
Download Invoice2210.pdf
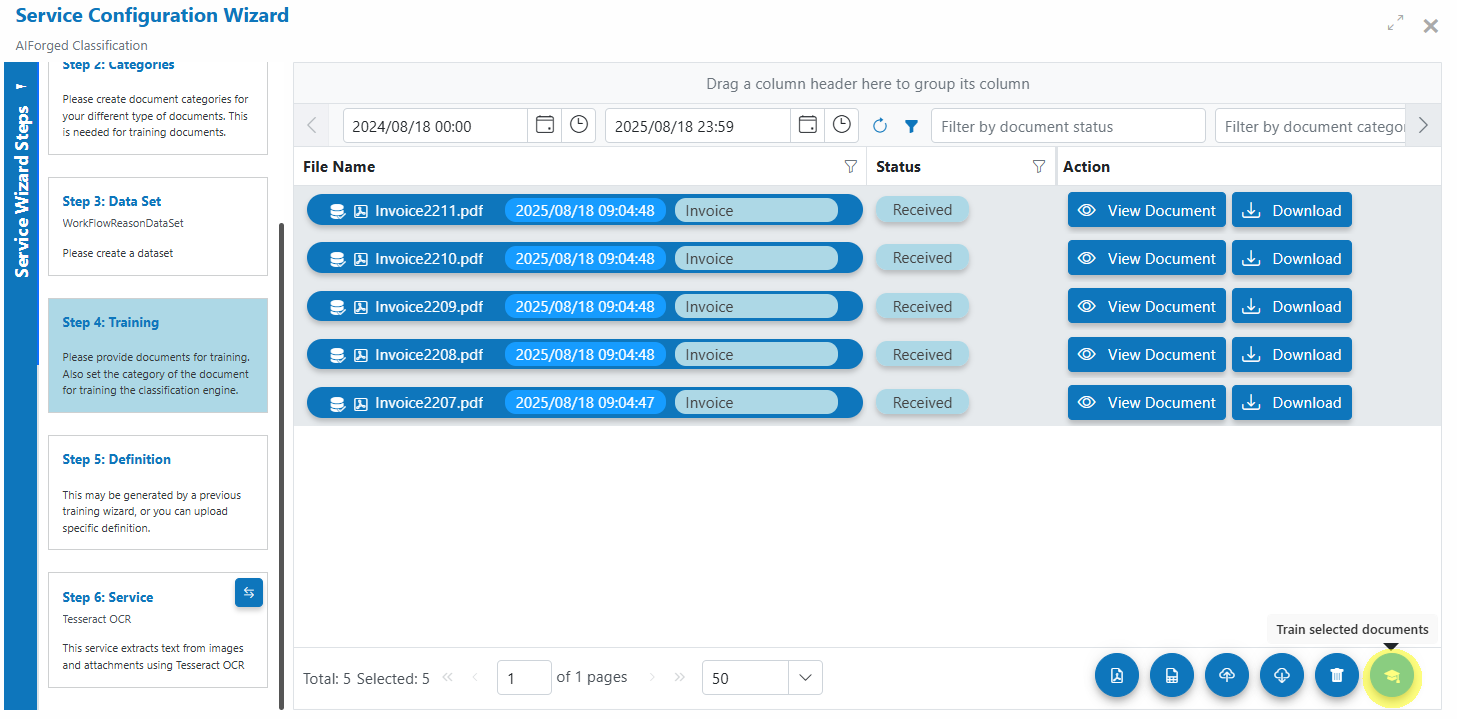coord(1291,258)
